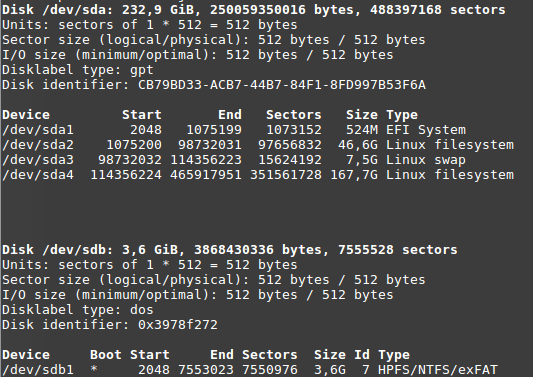Click the /dev/sda1 device entry
Image resolution: width=533 pixels, height=377 pixels.
pyautogui.click(x=38, y=130)
